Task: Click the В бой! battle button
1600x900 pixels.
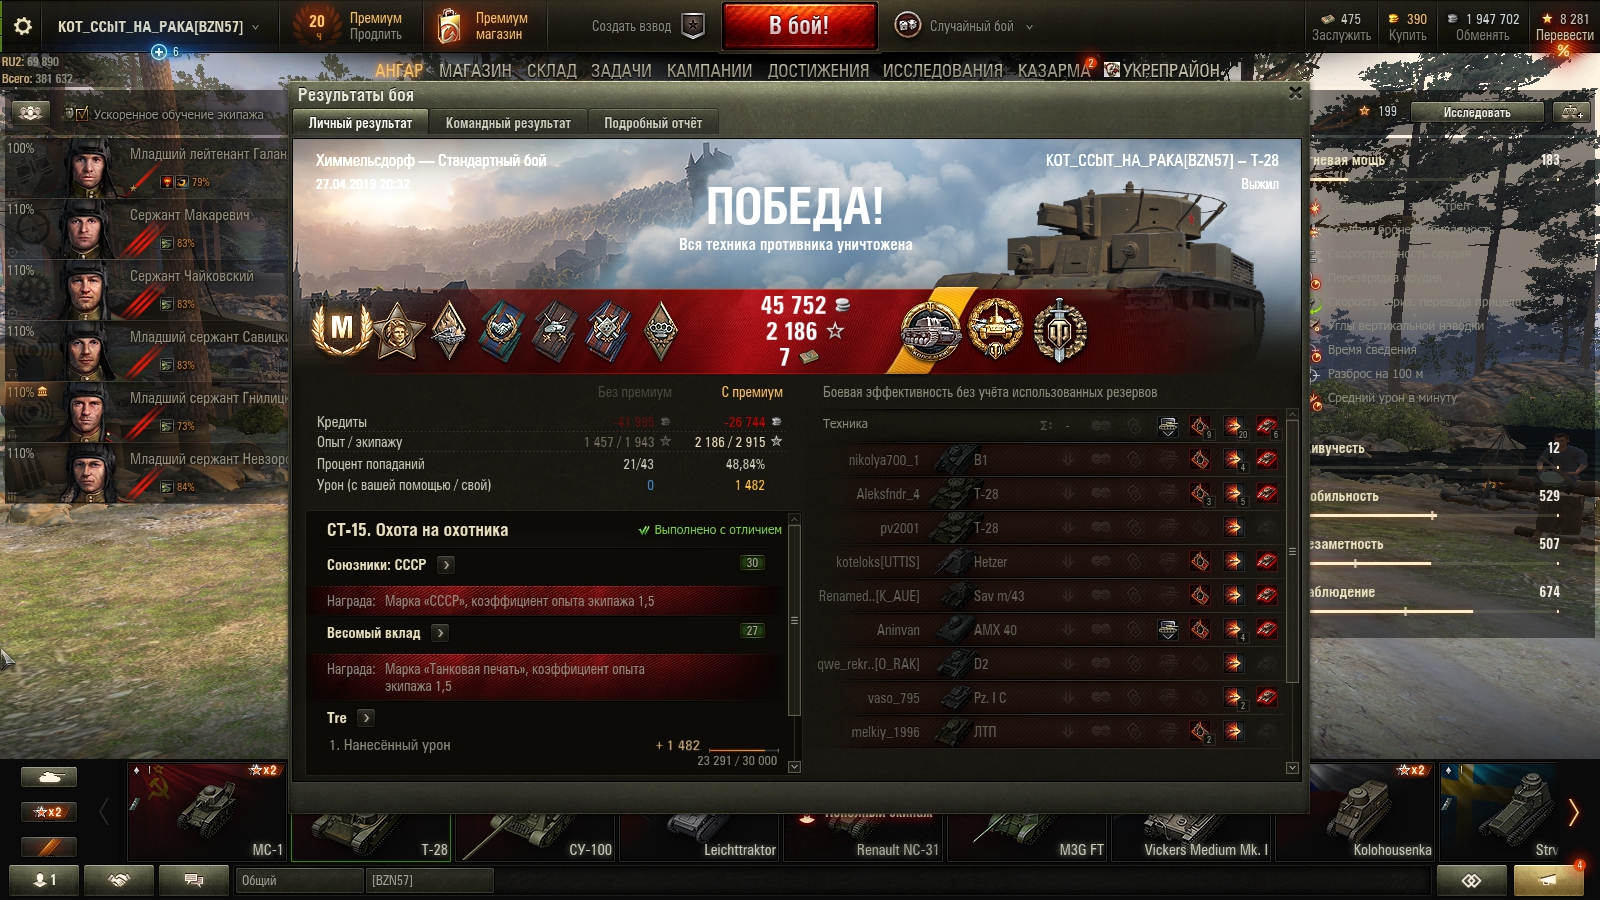Action: (x=799, y=26)
